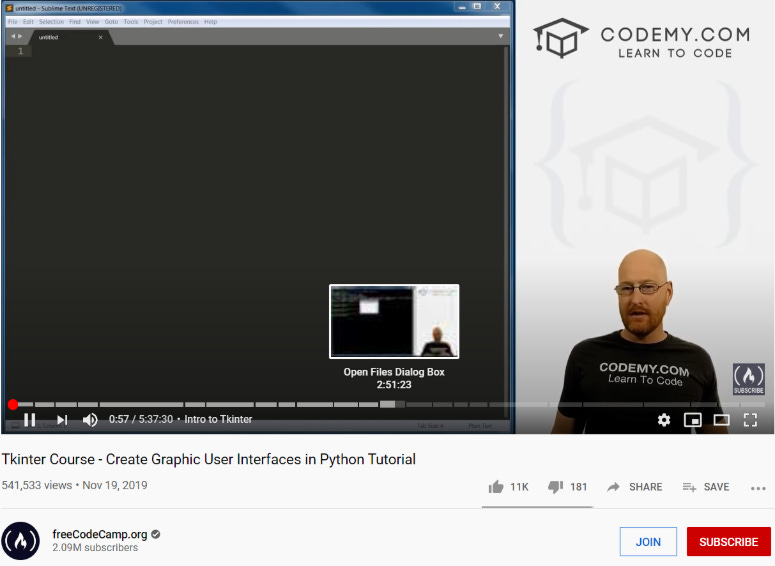Click the 541,533 views text
The image size is (775, 566).
pyautogui.click(x=37, y=485)
